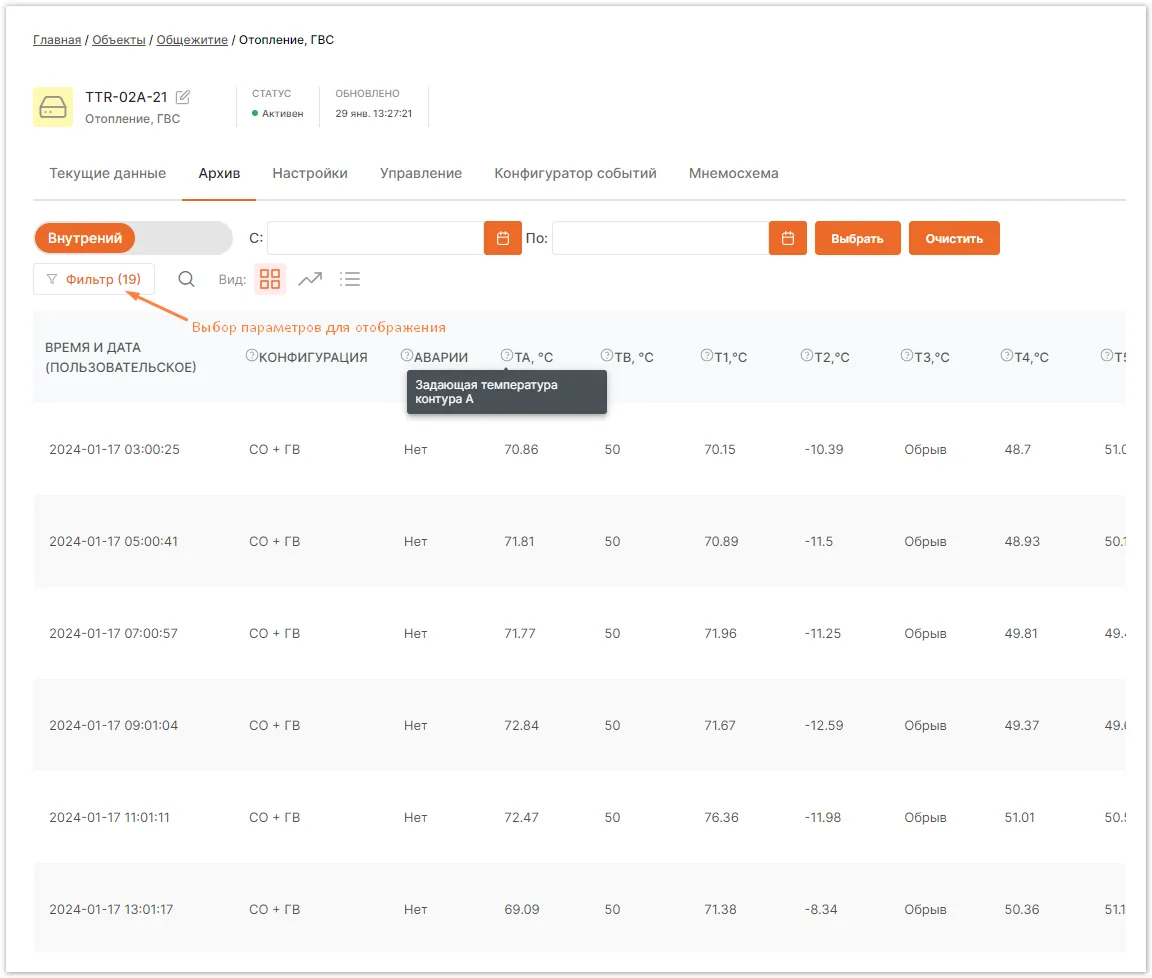Image resolution: width=1152 pixels, height=978 pixels.
Task: Follow the Главная breadcrumb link
Action: pyautogui.click(x=57, y=40)
